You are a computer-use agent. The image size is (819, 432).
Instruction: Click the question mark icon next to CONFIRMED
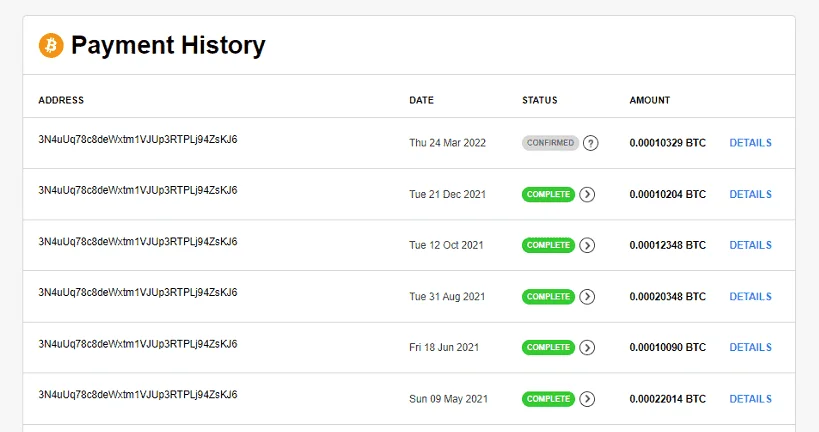(x=590, y=143)
